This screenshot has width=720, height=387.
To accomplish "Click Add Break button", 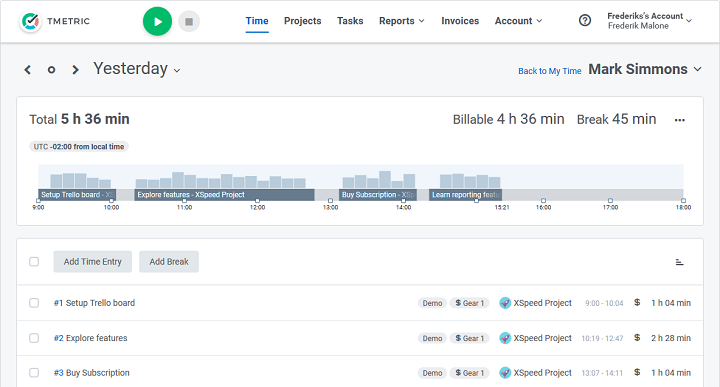I will click(x=169, y=262).
